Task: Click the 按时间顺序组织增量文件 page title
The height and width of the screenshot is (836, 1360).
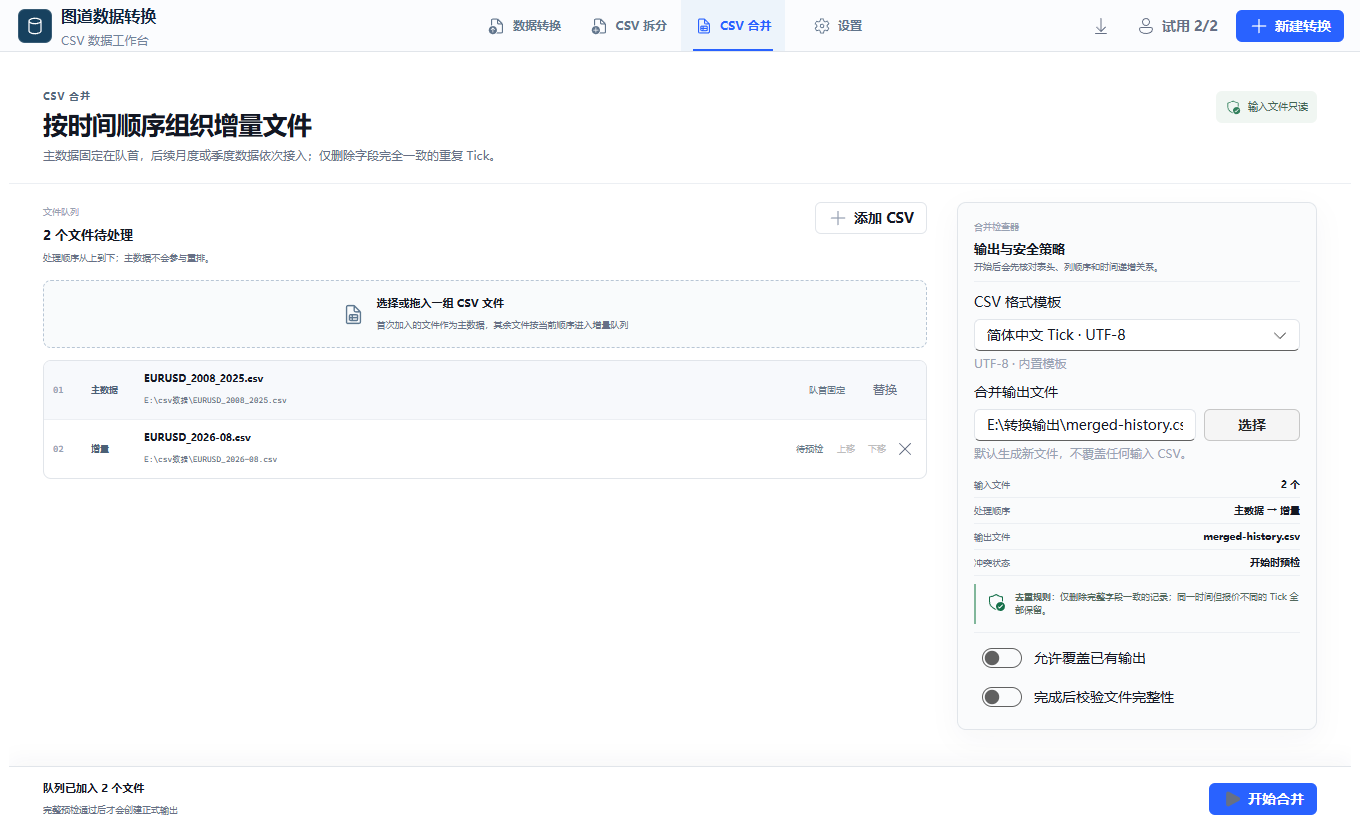Action: coord(177,126)
